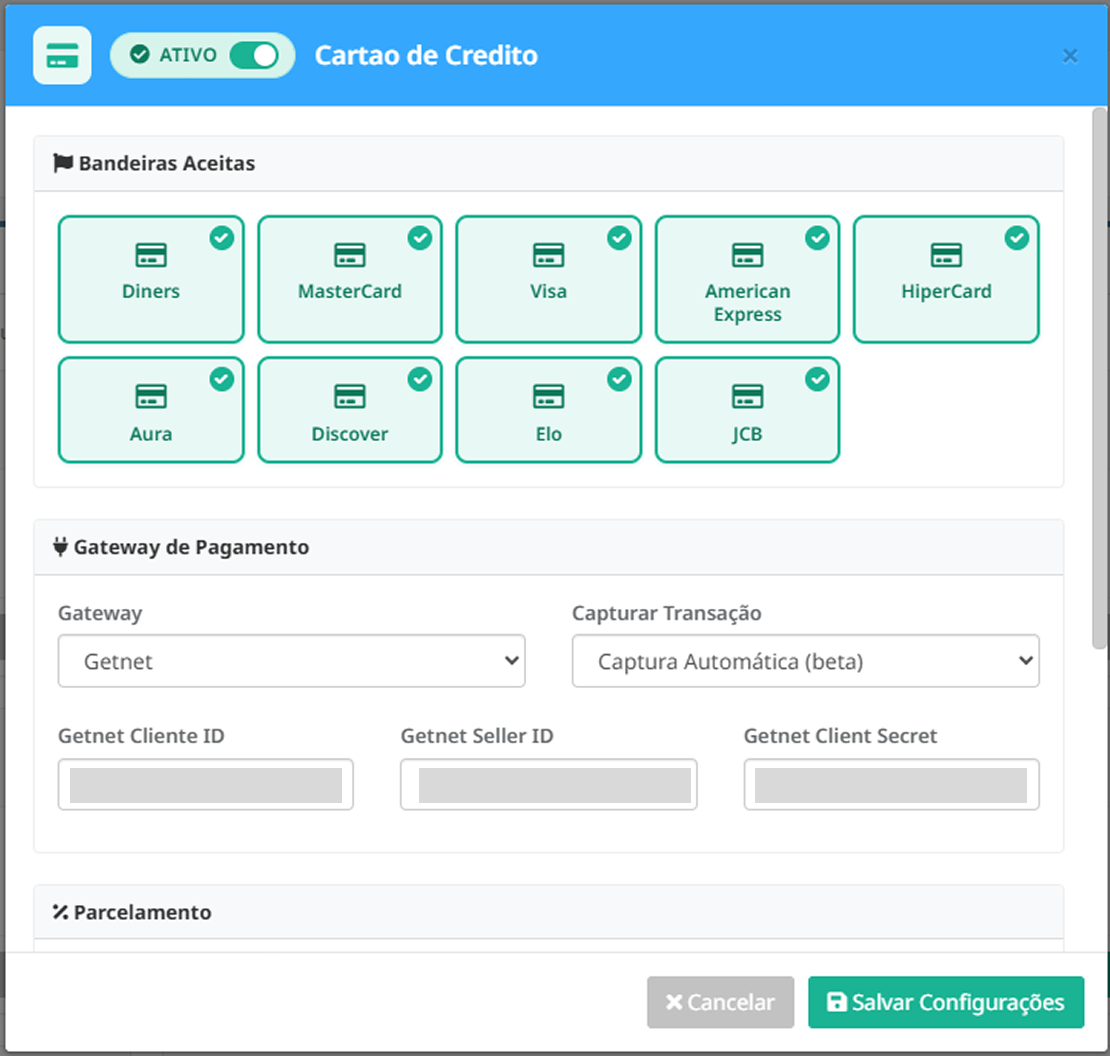Click the checkmark badge on JCB
Image resolution: width=1110 pixels, height=1056 pixels.
818,379
